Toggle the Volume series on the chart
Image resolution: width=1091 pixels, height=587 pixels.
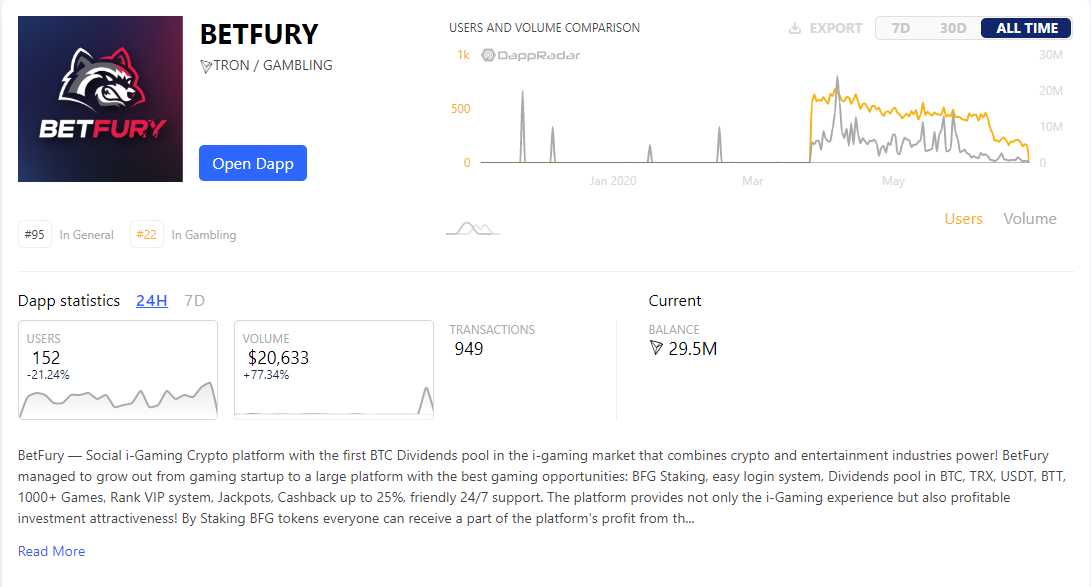pyautogui.click(x=1029, y=219)
